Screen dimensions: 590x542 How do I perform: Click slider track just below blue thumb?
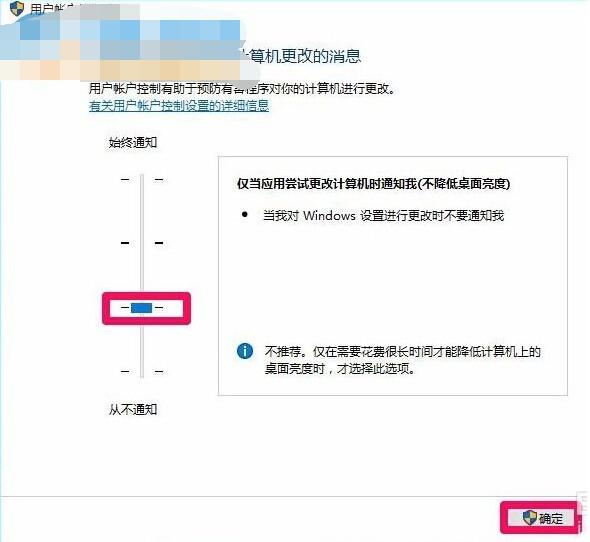click(142, 339)
